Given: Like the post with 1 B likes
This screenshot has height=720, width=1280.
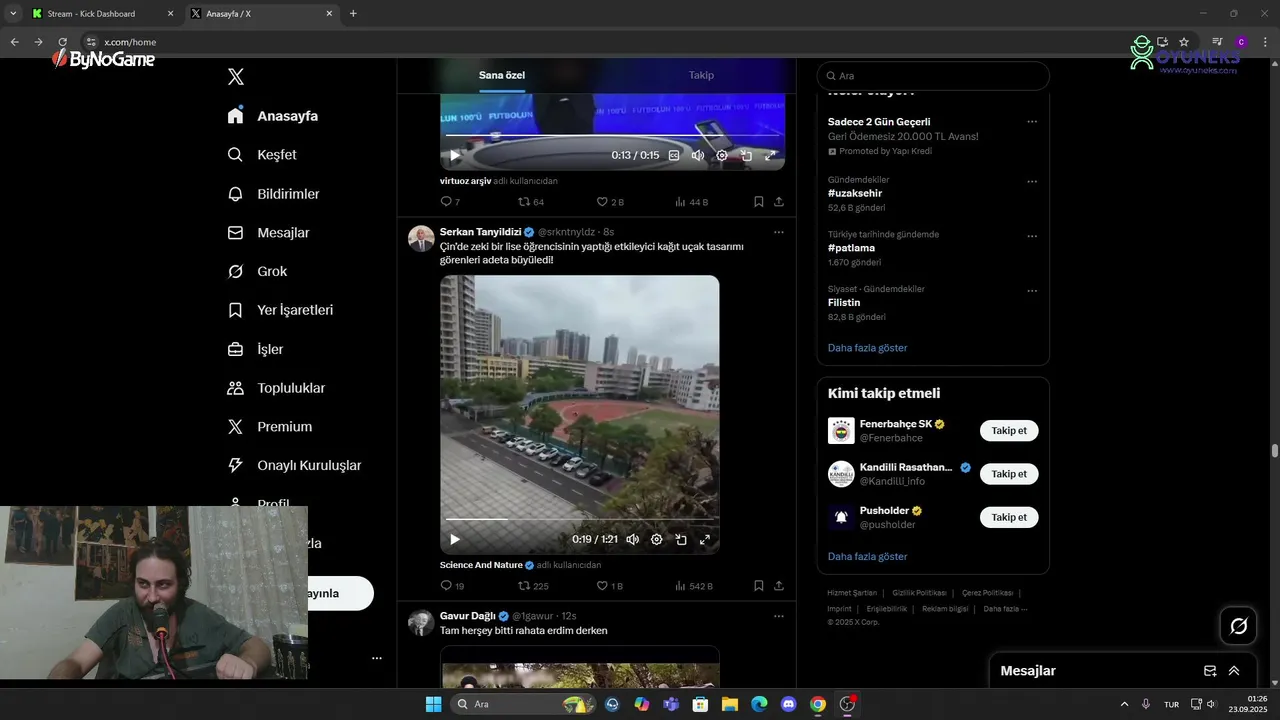Looking at the screenshot, I should coord(610,586).
